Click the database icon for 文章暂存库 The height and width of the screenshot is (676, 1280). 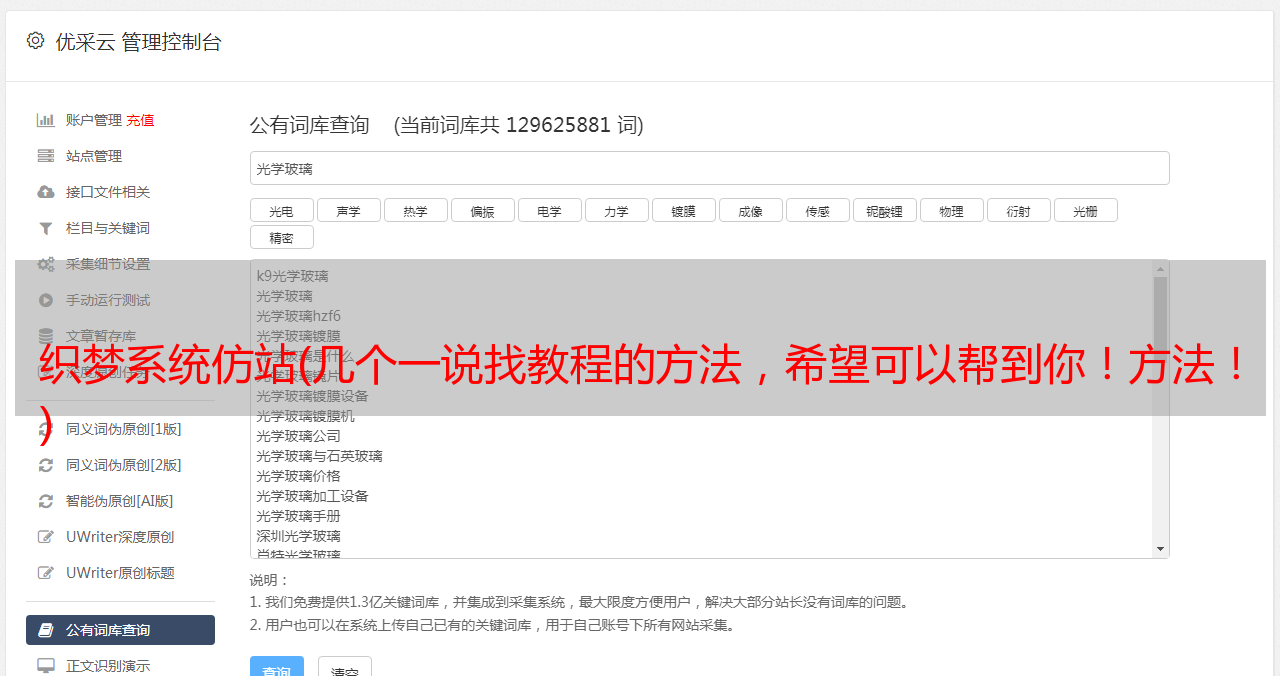(x=45, y=336)
